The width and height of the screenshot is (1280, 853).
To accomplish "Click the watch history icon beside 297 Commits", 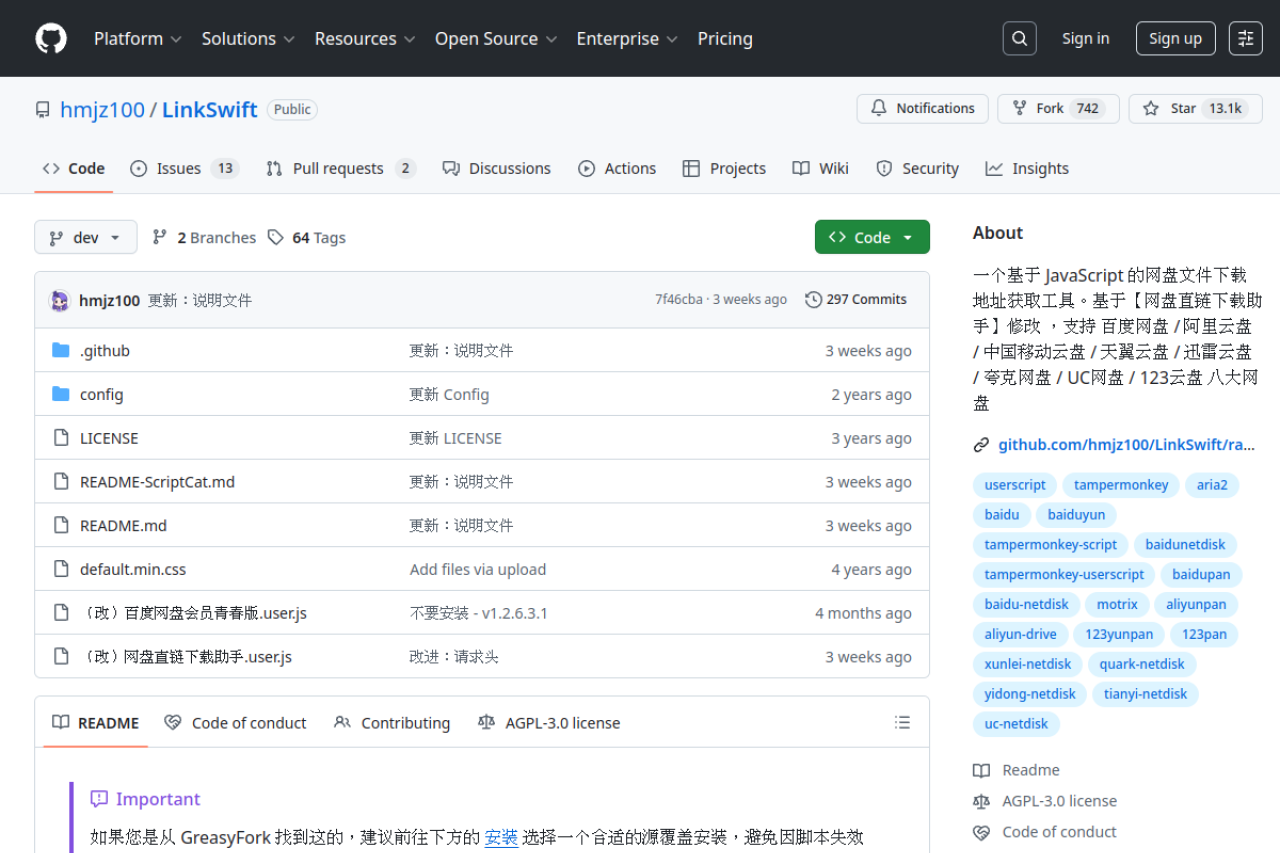I will (x=812, y=299).
